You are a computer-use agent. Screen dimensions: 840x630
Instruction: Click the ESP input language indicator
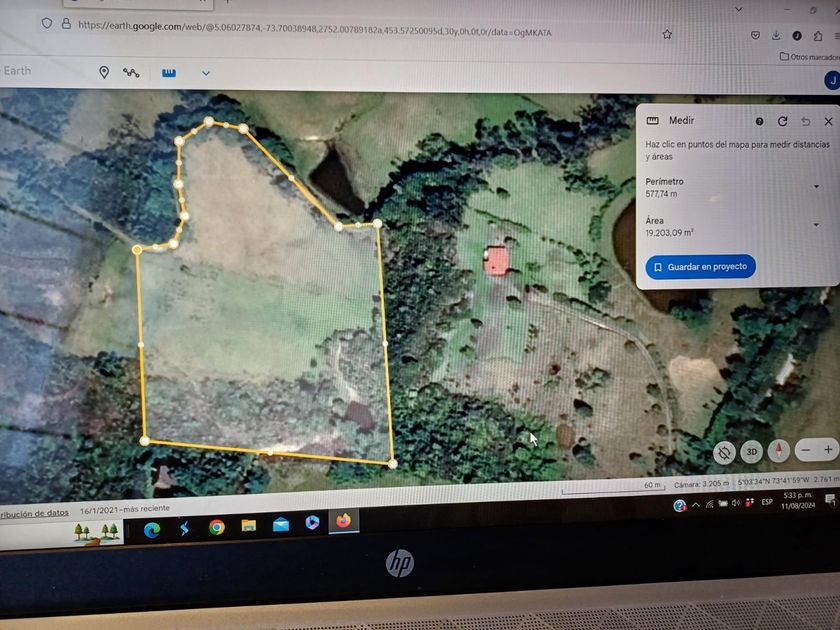tap(767, 502)
